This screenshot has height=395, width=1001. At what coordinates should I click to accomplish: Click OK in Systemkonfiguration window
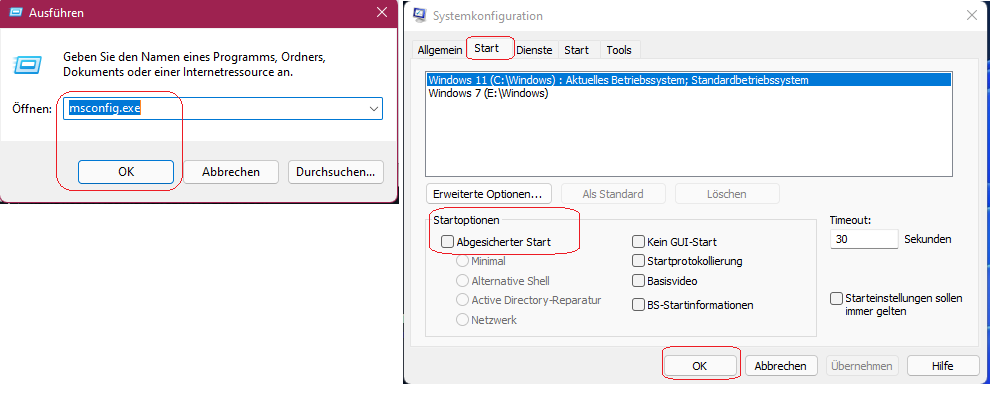[x=700, y=366]
